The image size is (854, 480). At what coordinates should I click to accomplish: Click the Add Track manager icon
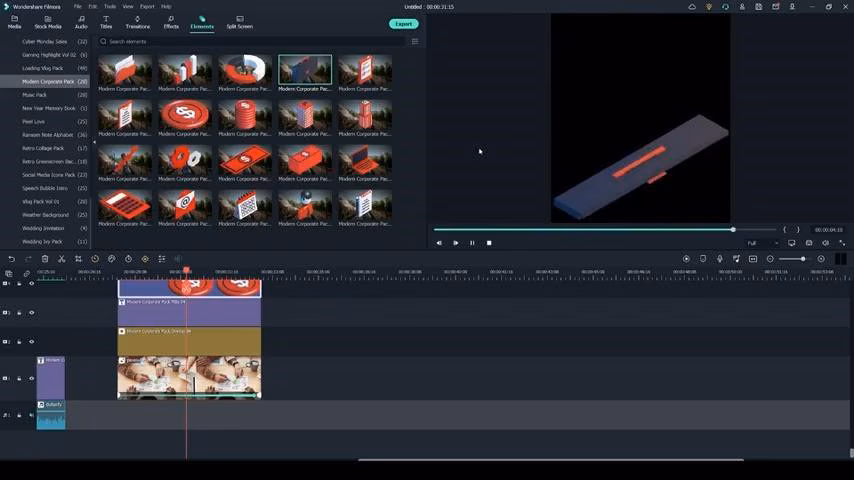coord(9,274)
